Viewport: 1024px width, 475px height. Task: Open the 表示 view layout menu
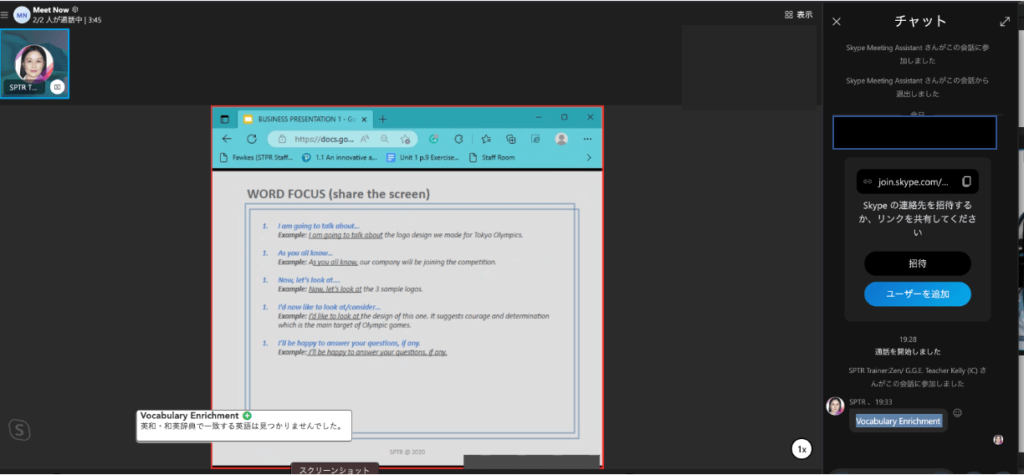[x=798, y=15]
